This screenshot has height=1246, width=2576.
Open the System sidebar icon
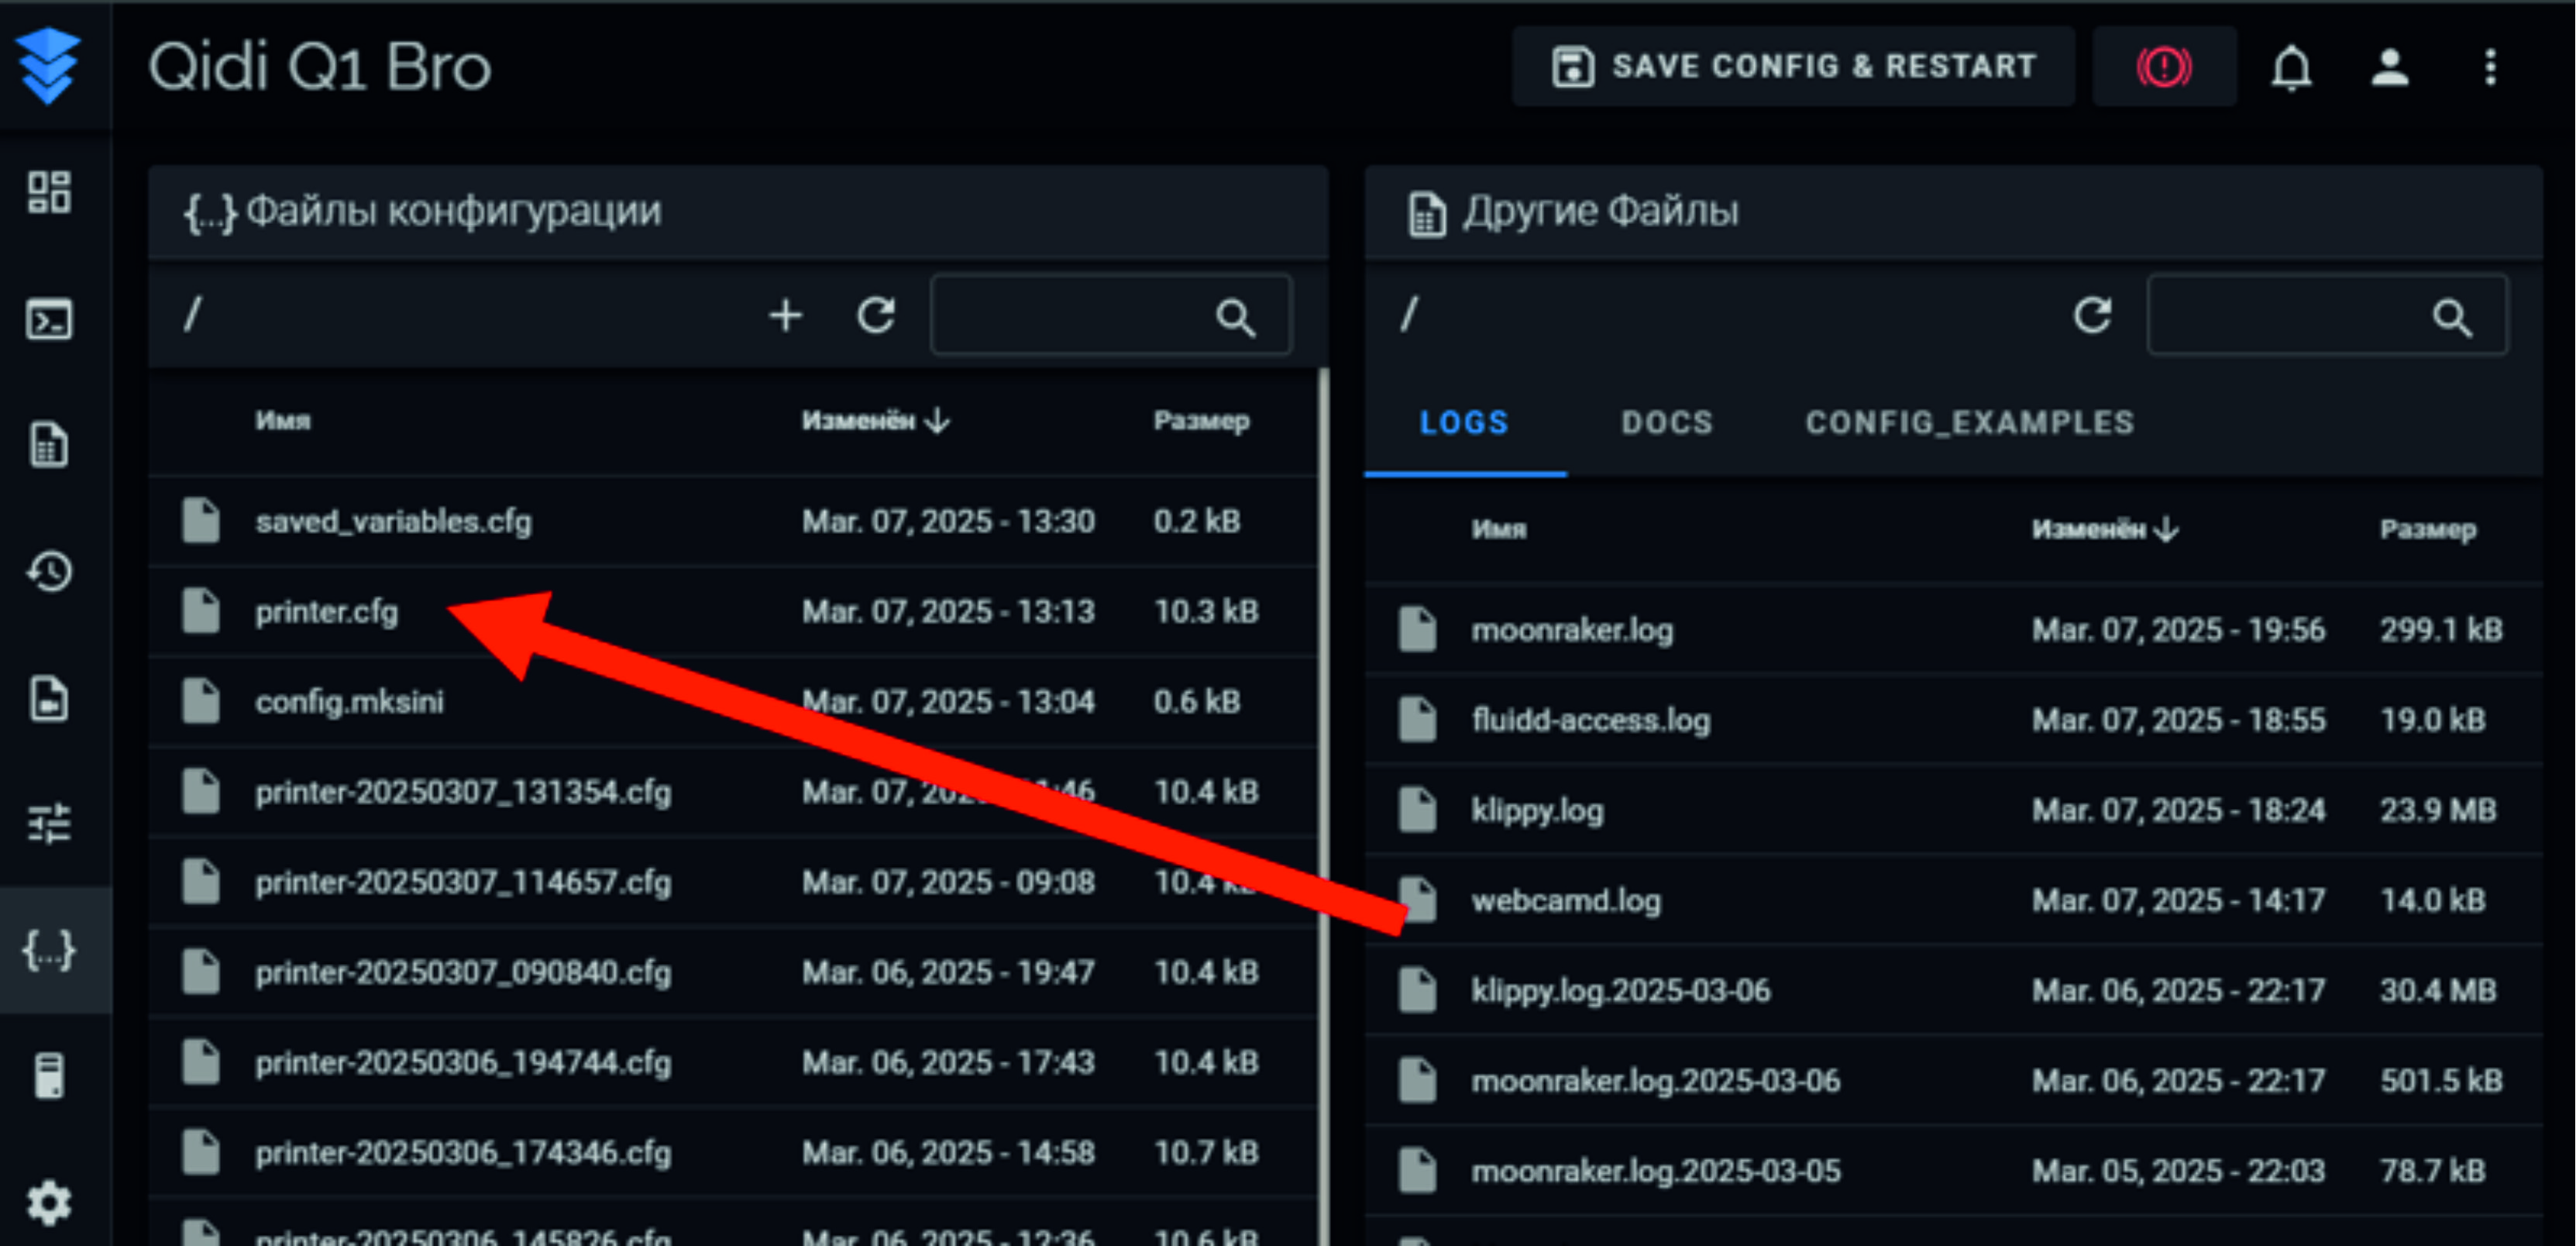pyautogui.click(x=49, y=1076)
